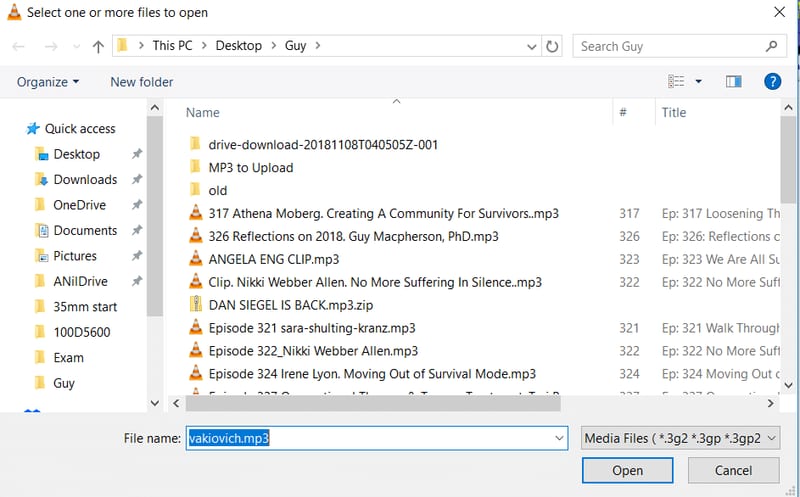This screenshot has width=800, height=497.
Task: Select 35mm start in navigation pane
Action: click(85, 307)
